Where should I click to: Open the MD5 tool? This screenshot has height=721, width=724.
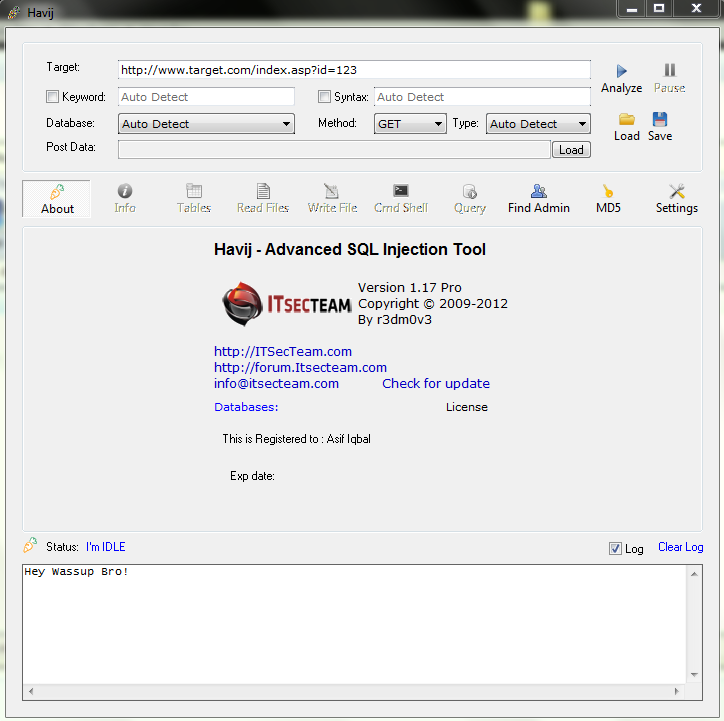pos(608,199)
